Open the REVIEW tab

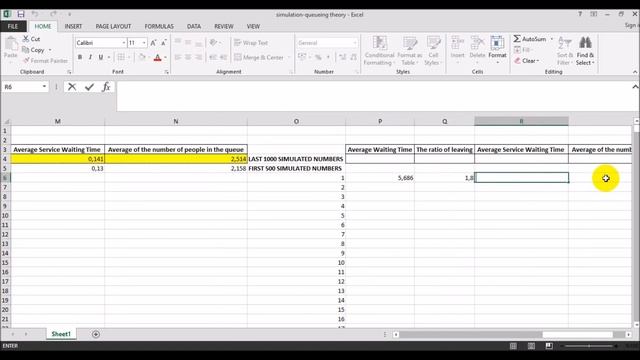click(x=224, y=26)
